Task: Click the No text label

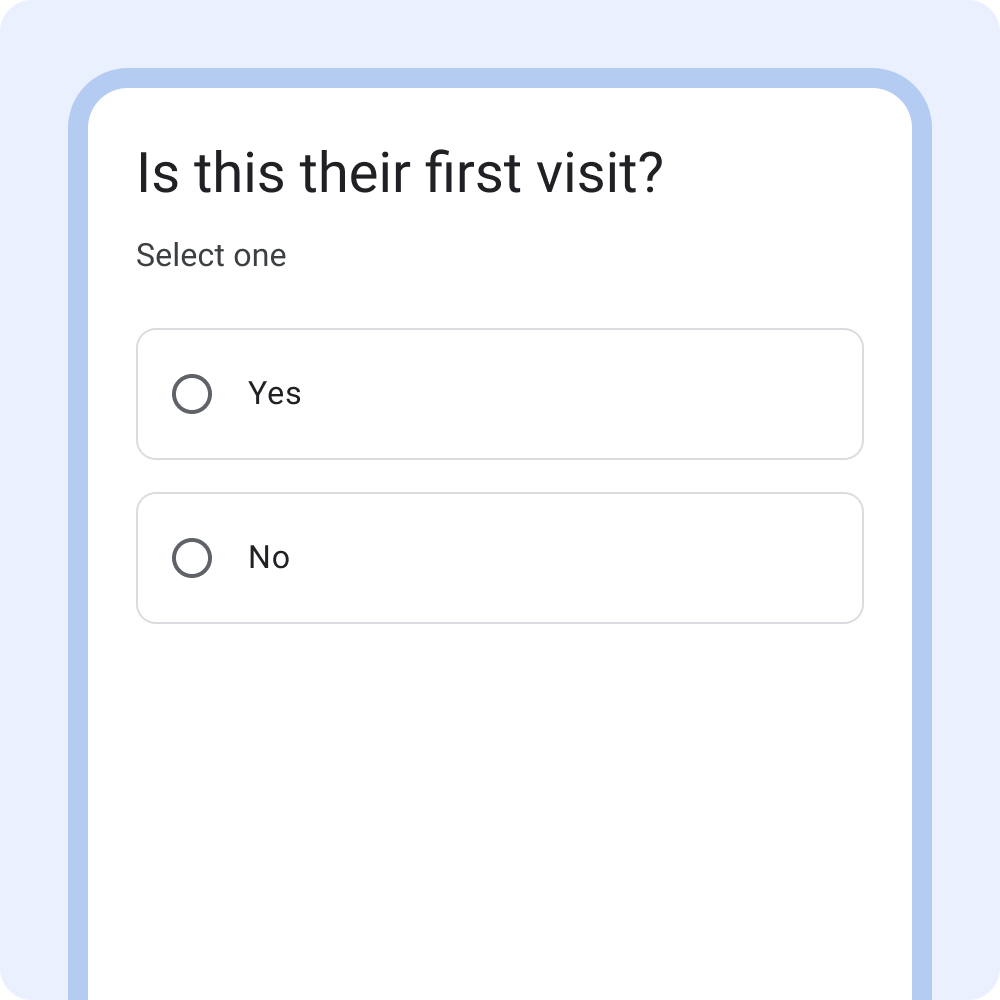Action: click(x=268, y=557)
